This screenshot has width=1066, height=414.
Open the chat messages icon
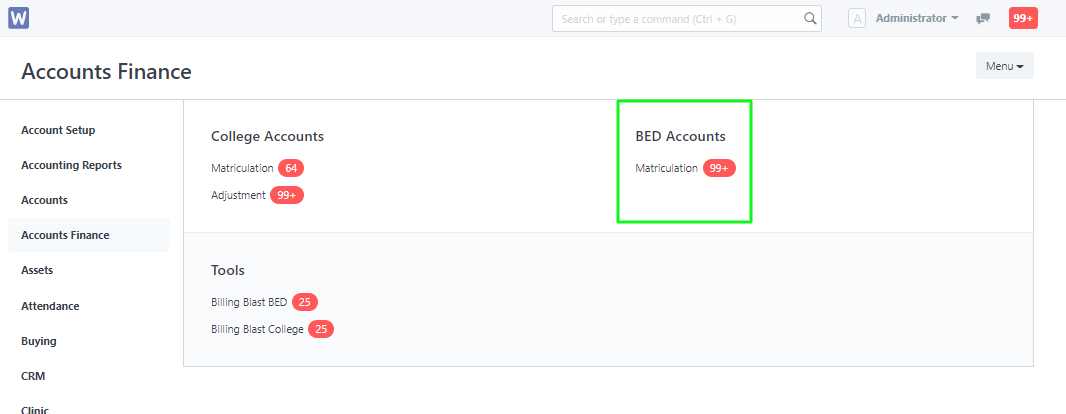982,19
